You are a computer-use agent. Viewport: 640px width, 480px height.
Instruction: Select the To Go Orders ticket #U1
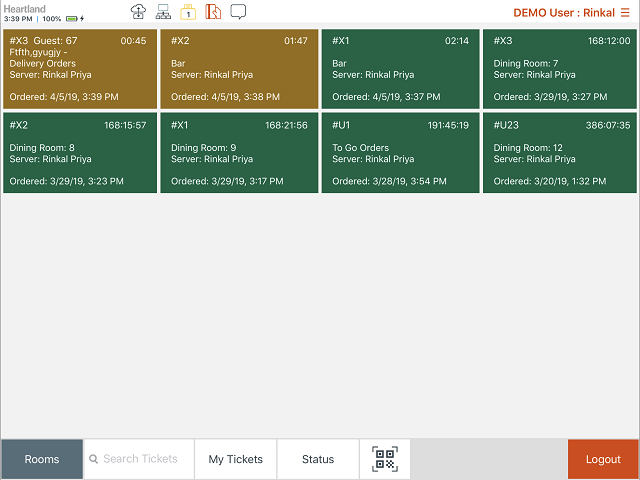click(400, 153)
